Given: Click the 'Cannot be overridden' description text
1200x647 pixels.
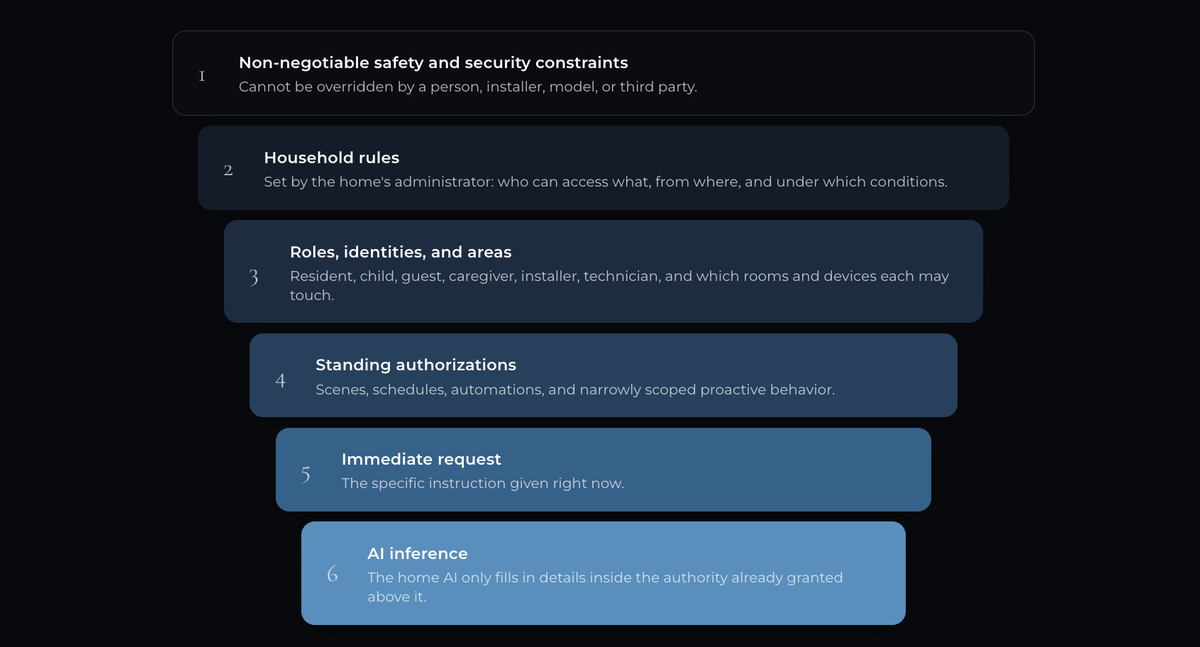Looking at the screenshot, I should [468, 87].
